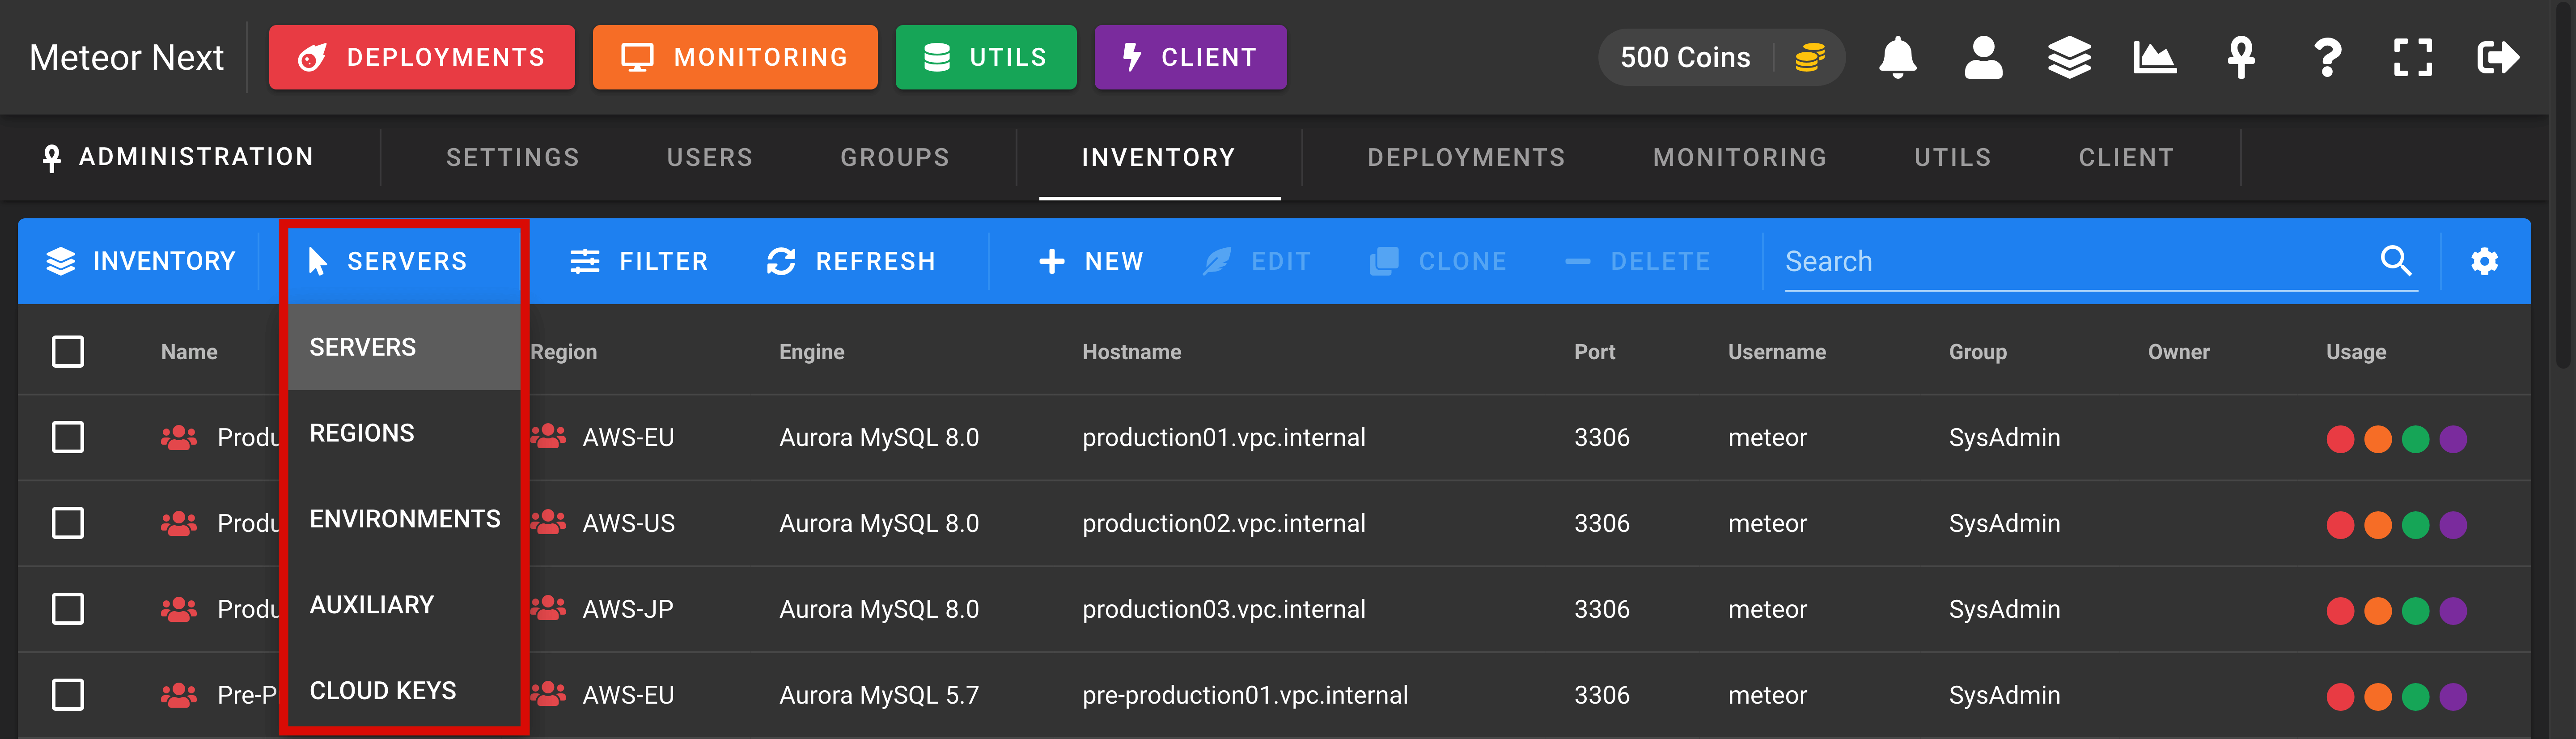Toggle fullscreen mode icon
2576x739 pixels.
pyautogui.click(x=2413, y=57)
